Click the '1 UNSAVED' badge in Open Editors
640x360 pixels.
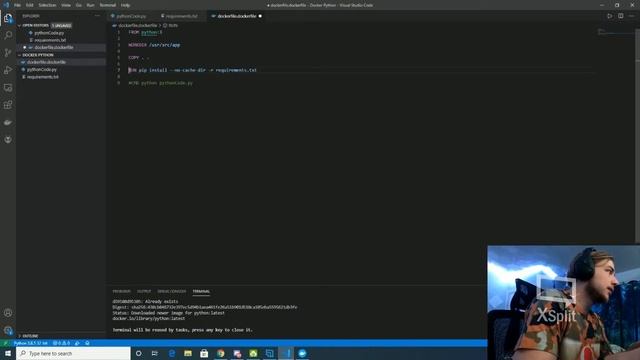pos(62,26)
